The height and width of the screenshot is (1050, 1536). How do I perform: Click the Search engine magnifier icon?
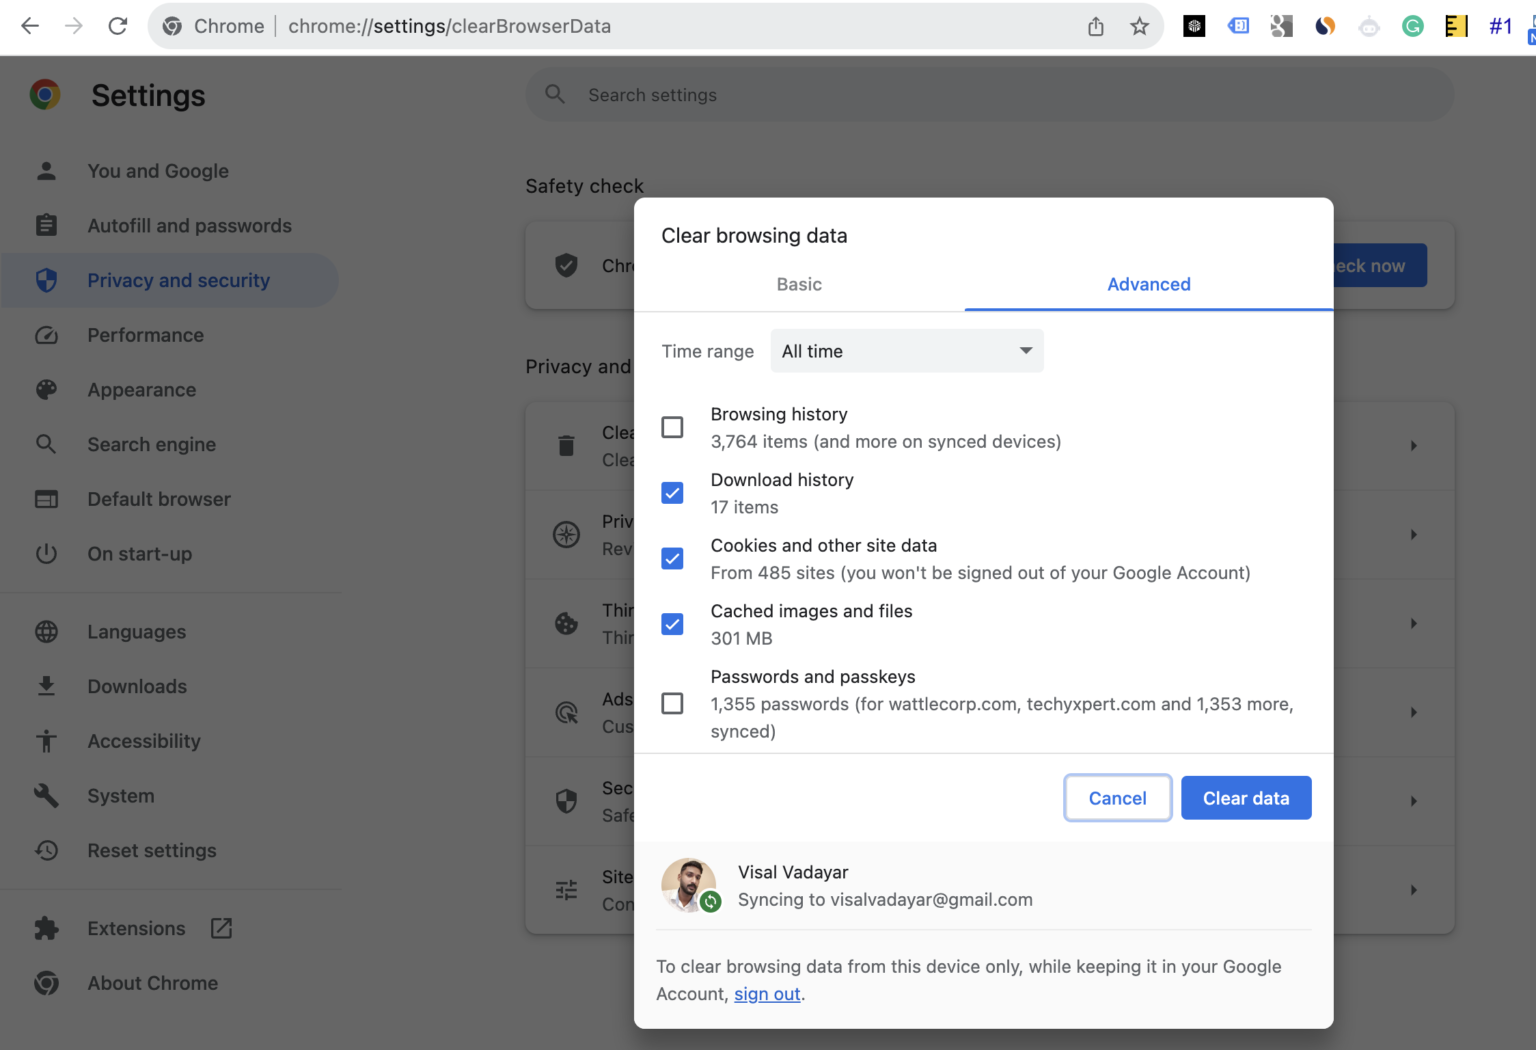(x=46, y=444)
